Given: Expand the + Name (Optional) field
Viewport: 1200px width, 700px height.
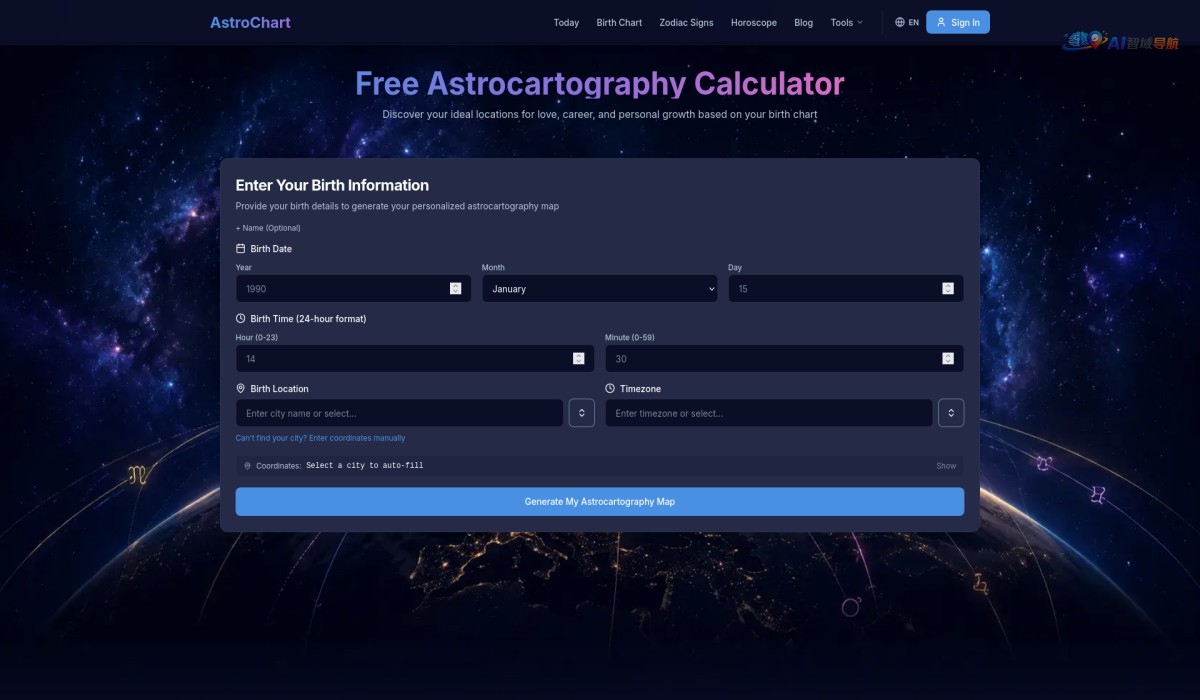Looking at the screenshot, I should click(x=268, y=228).
